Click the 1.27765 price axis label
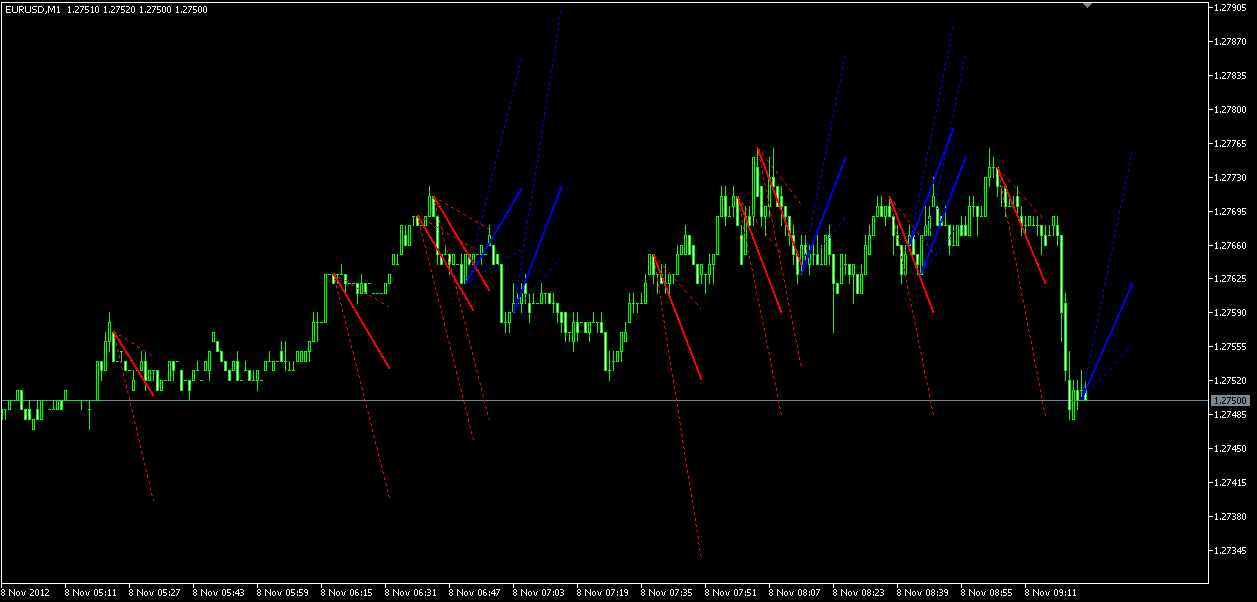 pyautogui.click(x=1230, y=144)
